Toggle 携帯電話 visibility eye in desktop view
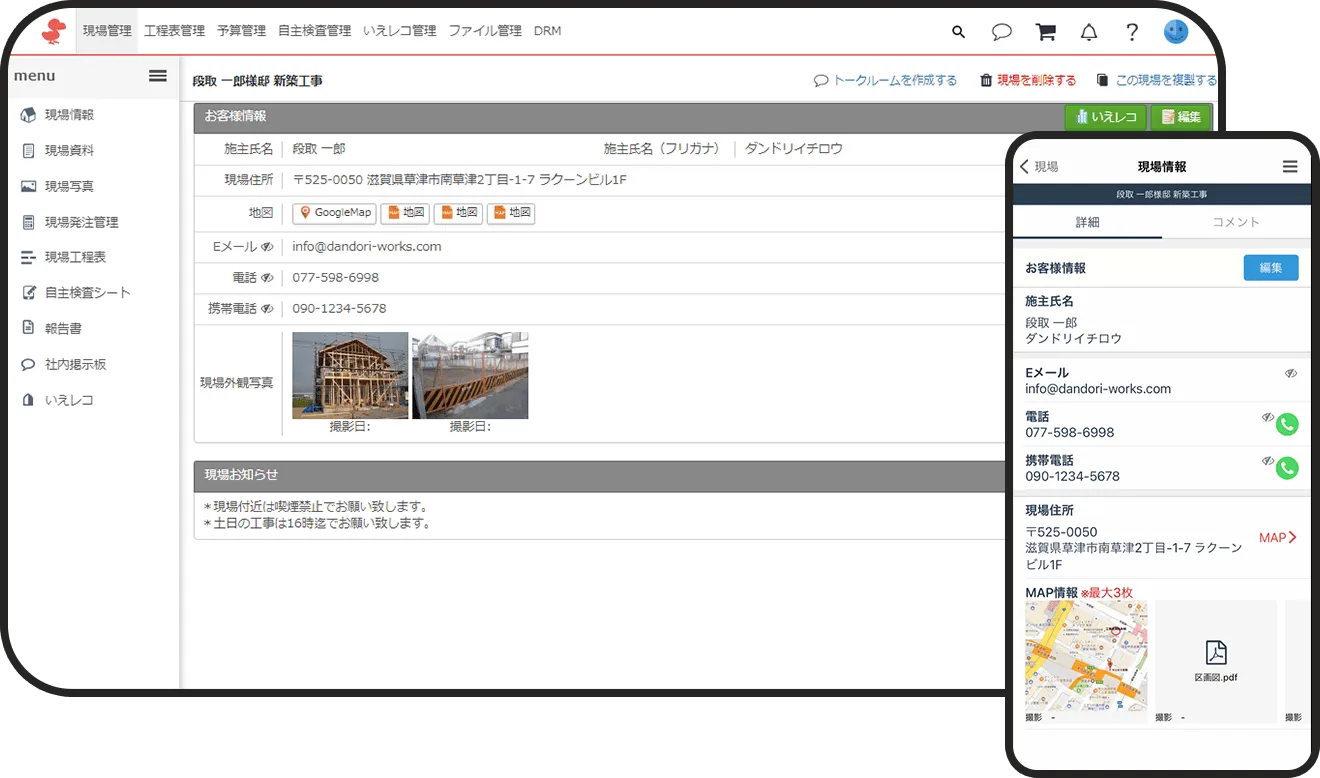The width and height of the screenshot is (1320, 778). pyautogui.click(x=267, y=309)
